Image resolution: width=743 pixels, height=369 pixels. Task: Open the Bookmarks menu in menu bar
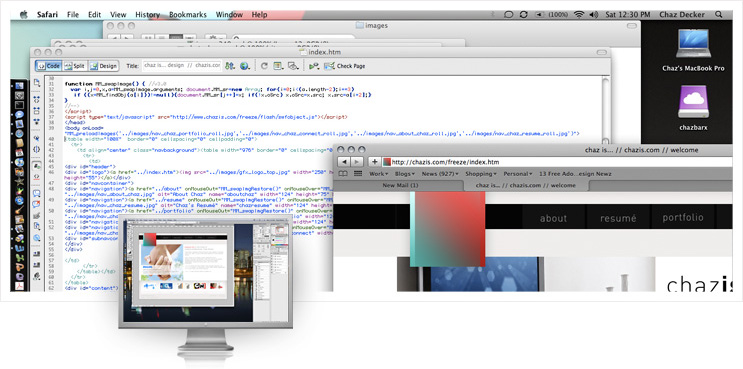click(x=188, y=15)
